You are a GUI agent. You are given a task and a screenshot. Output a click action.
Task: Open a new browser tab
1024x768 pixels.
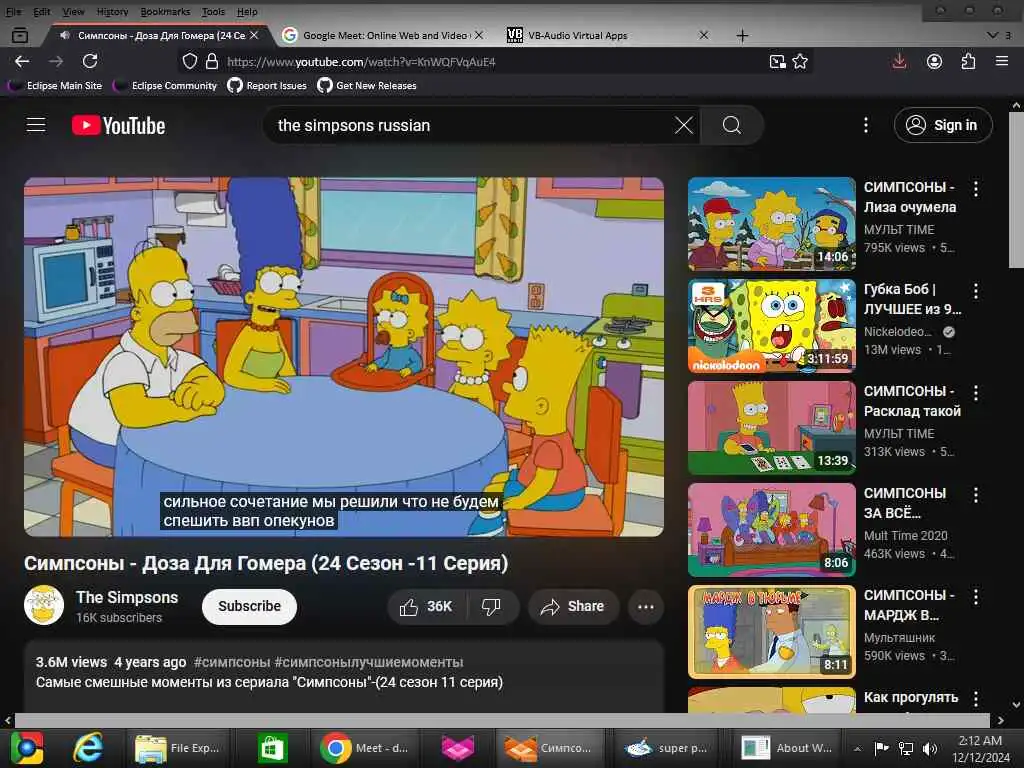(x=742, y=35)
